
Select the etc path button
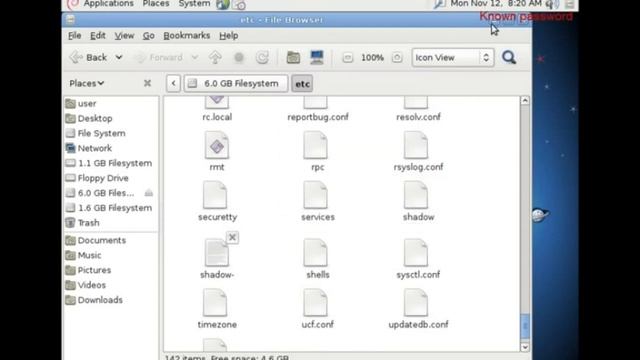(x=302, y=84)
